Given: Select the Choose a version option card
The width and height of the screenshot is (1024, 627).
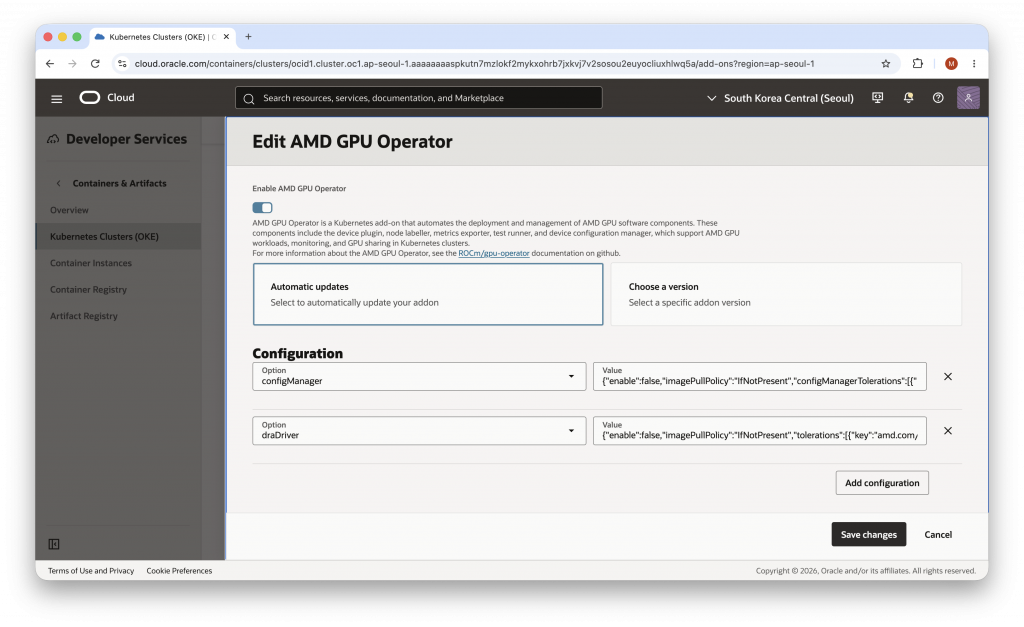Looking at the screenshot, I should pyautogui.click(x=786, y=294).
